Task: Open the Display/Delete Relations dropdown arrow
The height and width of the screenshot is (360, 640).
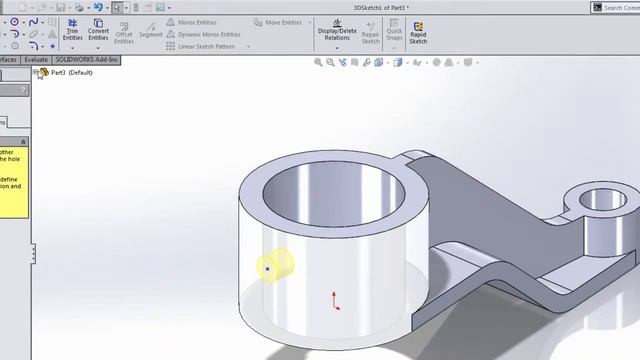Action: click(x=337, y=48)
